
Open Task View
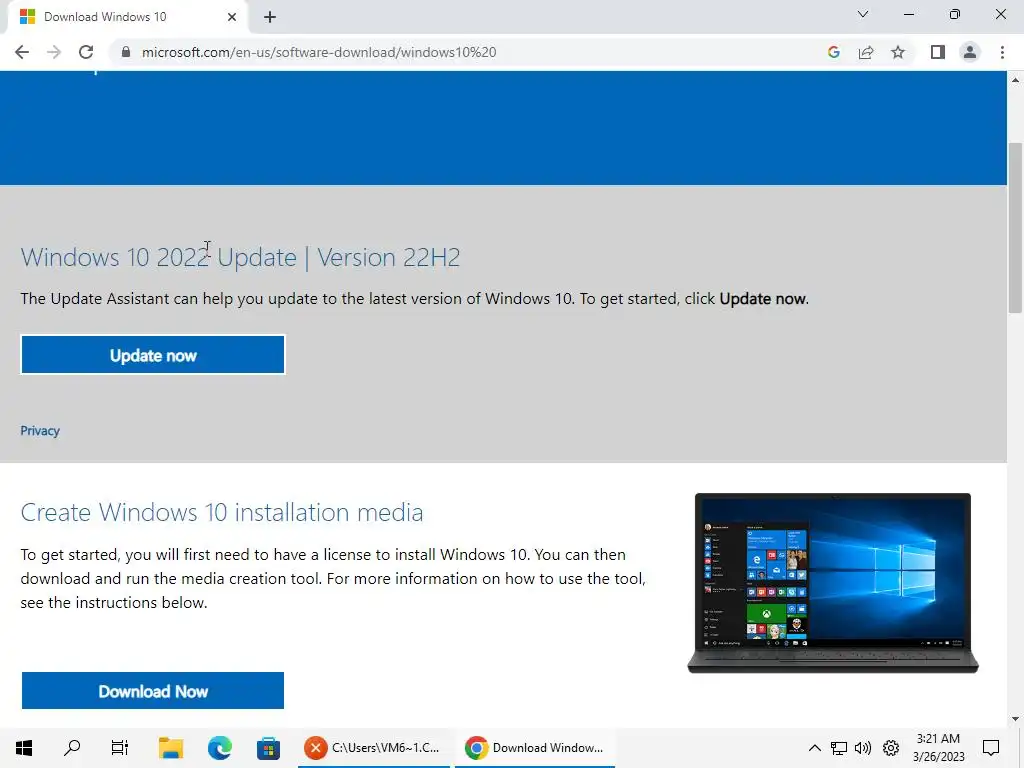point(120,748)
